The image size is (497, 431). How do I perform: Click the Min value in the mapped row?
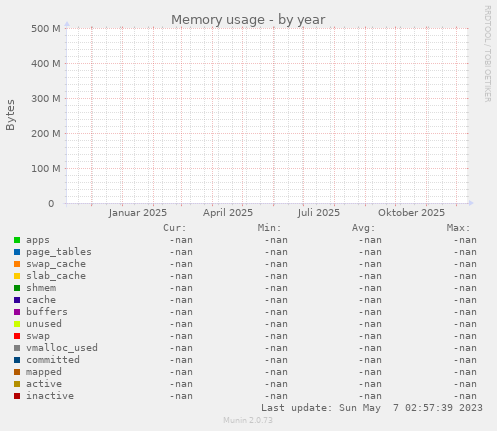(x=276, y=372)
